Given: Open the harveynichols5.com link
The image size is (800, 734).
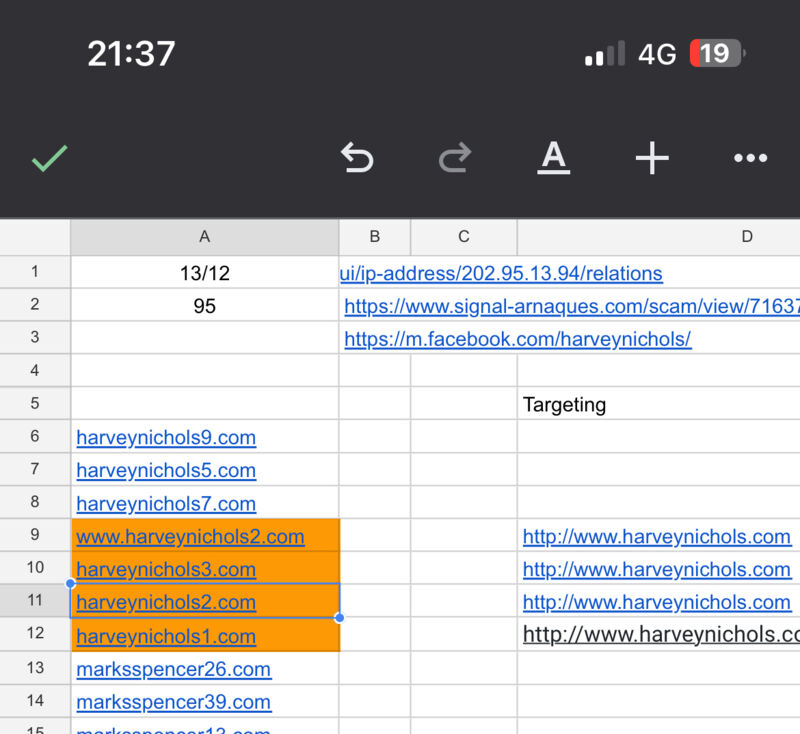Looking at the screenshot, I should (166, 470).
